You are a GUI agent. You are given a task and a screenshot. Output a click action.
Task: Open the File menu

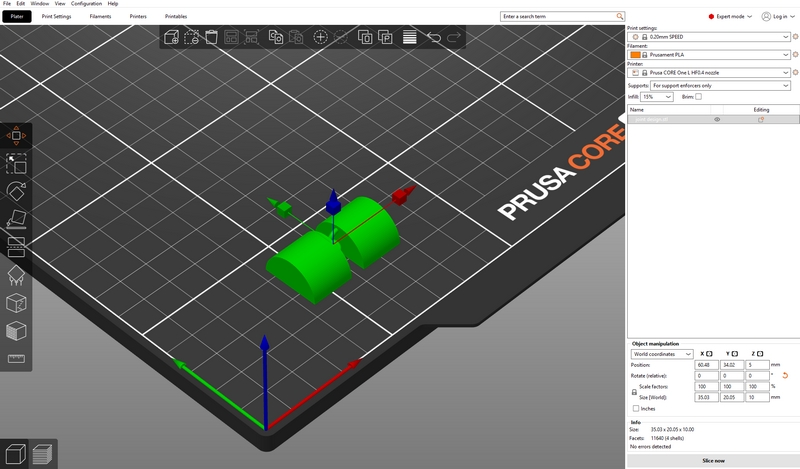click(x=7, y=4)
